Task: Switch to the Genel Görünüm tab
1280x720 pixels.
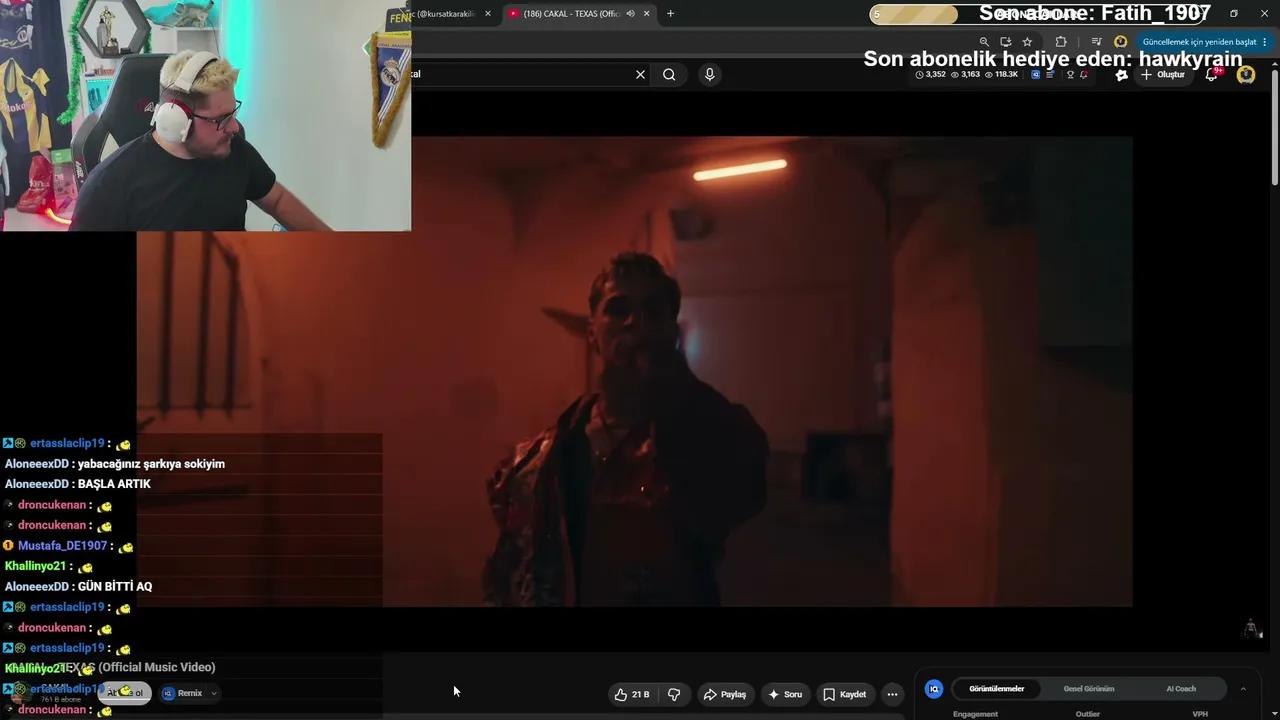Action: (x=1088, y=689)
